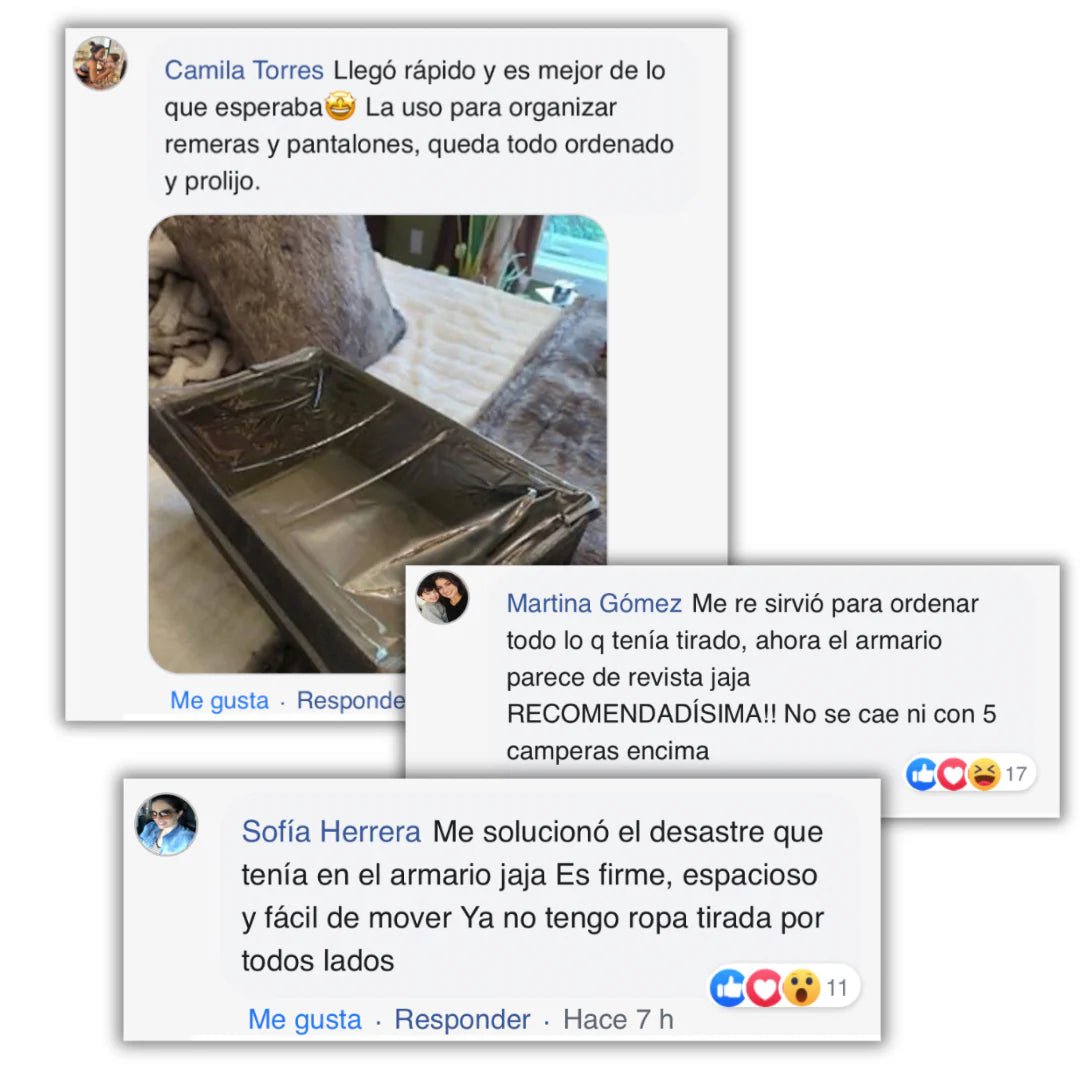The image size is (1080, 1080).
Task: Click the wow emoji reaction on Sofía's comment
Action: pyautogui.click(x=802, y=988)
